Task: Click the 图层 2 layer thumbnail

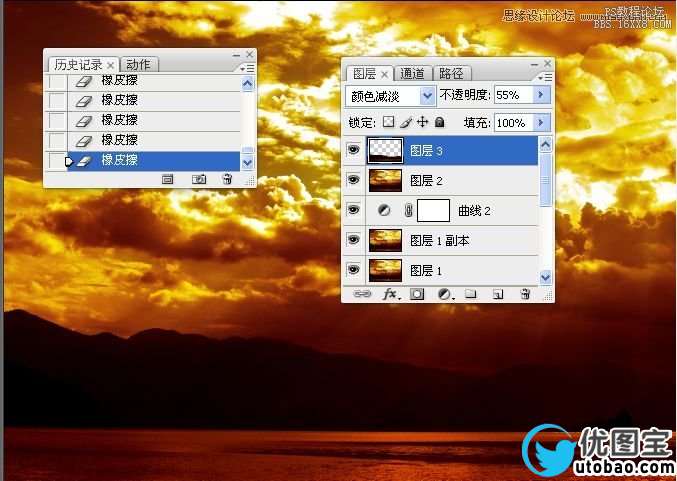Action: click(385, 180)
